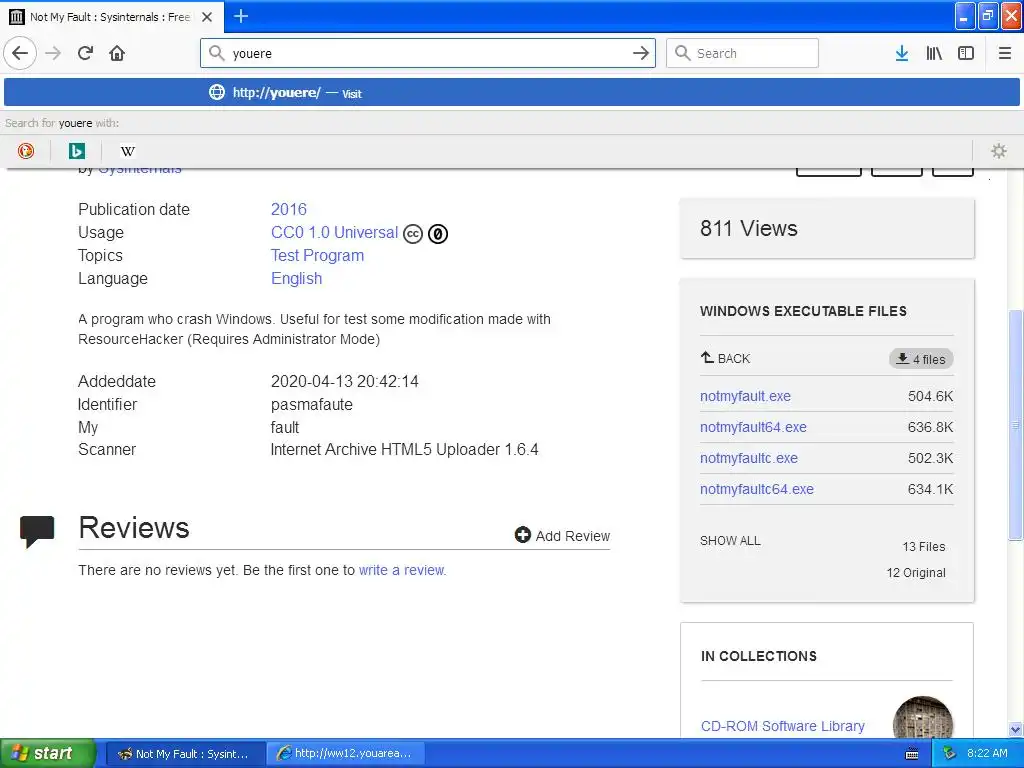Image resolution: width=1024 pixels, height=768 pixels.
Task: Click into the Search box
Action: [743, 53]
